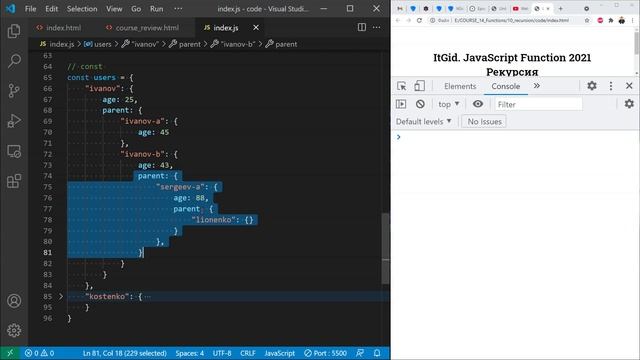Image resolution: width=640 pixels, height=360 pixels.
Task: Open the Default levels dropdown
Action: [x=423, y=122]
